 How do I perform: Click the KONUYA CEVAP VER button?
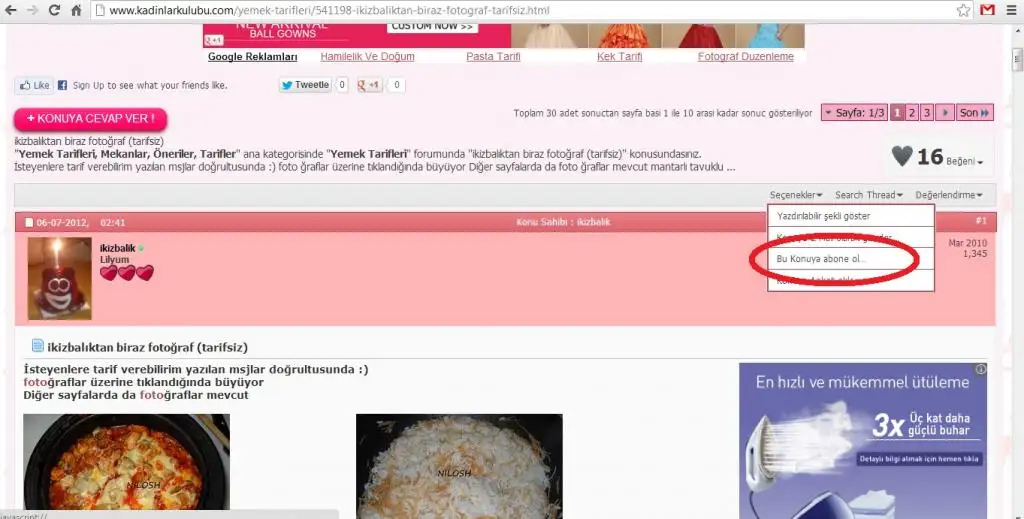90,119
